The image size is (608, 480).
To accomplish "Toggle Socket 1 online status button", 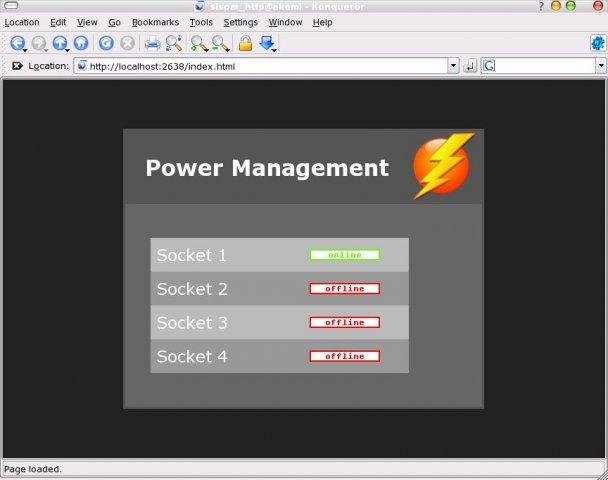I will pos(344,255).
